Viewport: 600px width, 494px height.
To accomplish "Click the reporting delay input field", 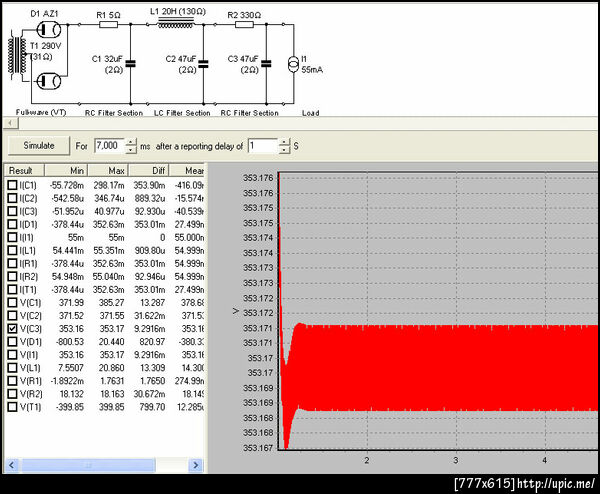I will pos(263,146).
